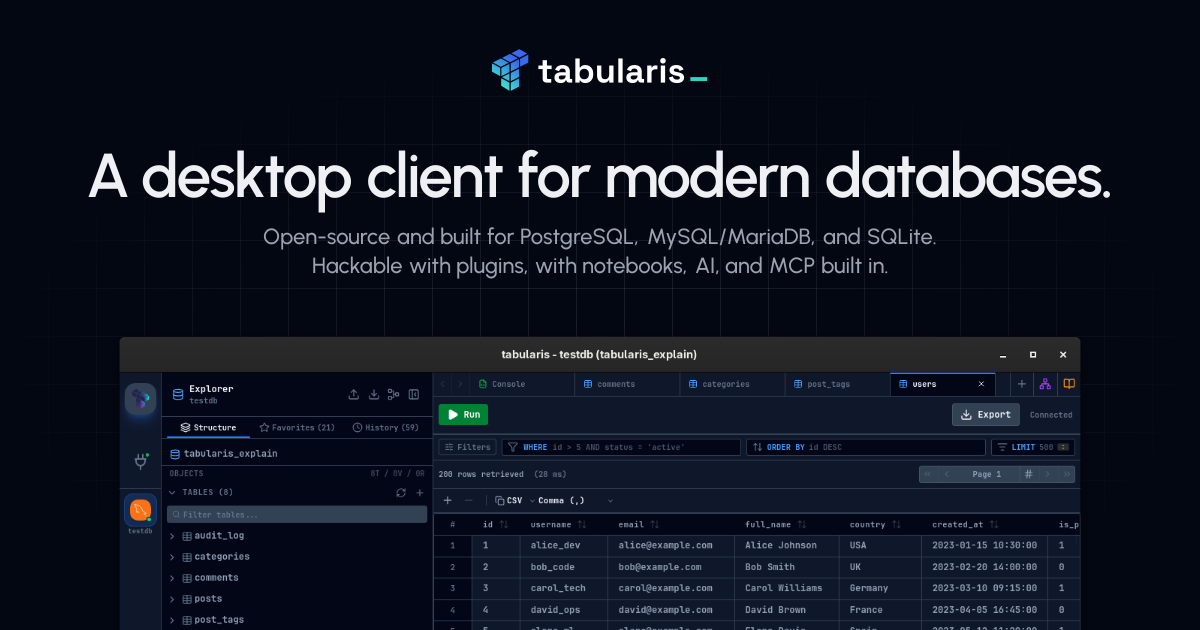Toggle the Filters button
The width and height of the screenshot is (1200, 630).
467,447
